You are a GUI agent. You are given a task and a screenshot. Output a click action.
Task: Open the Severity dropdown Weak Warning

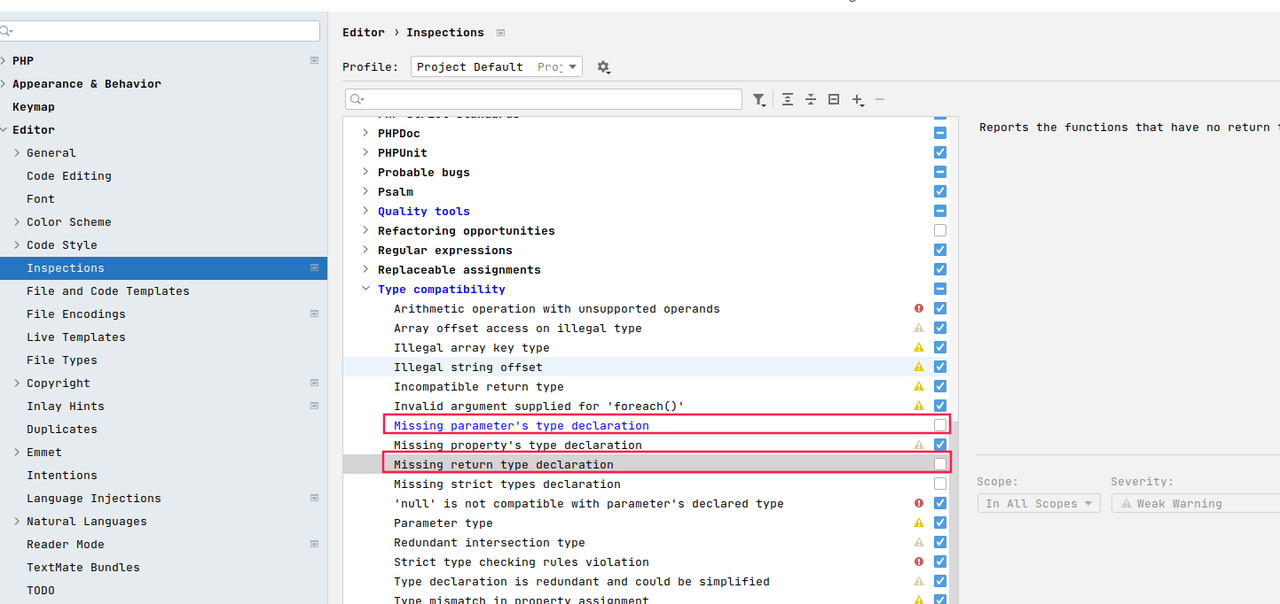(x=1196, y=504)
